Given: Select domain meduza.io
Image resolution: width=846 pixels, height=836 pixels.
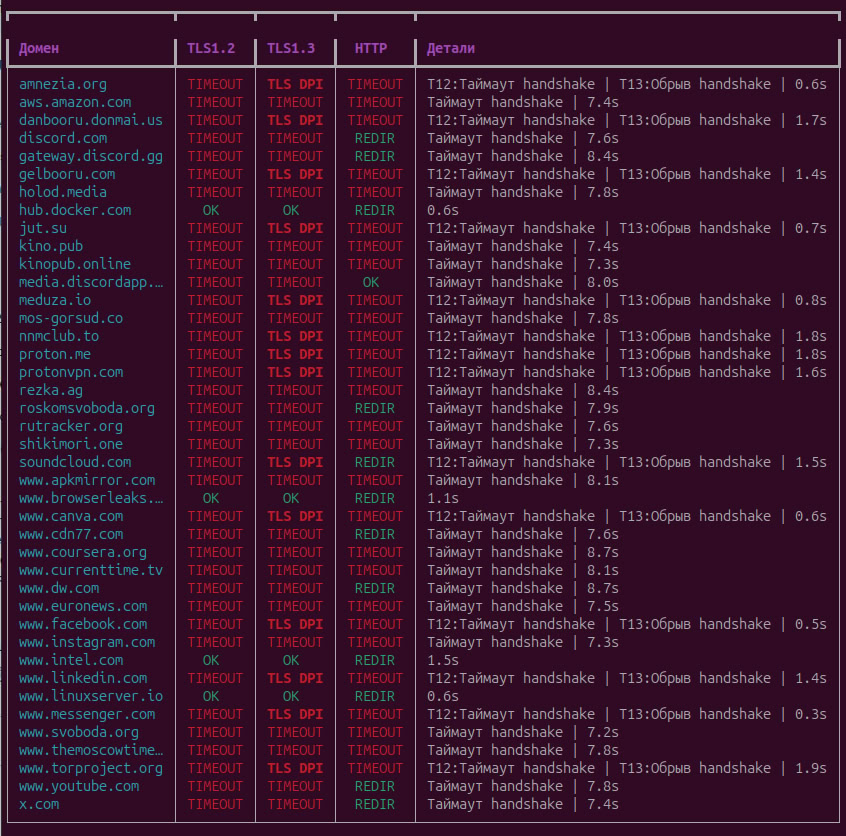Looking at the screenshot, I should 55,300.
